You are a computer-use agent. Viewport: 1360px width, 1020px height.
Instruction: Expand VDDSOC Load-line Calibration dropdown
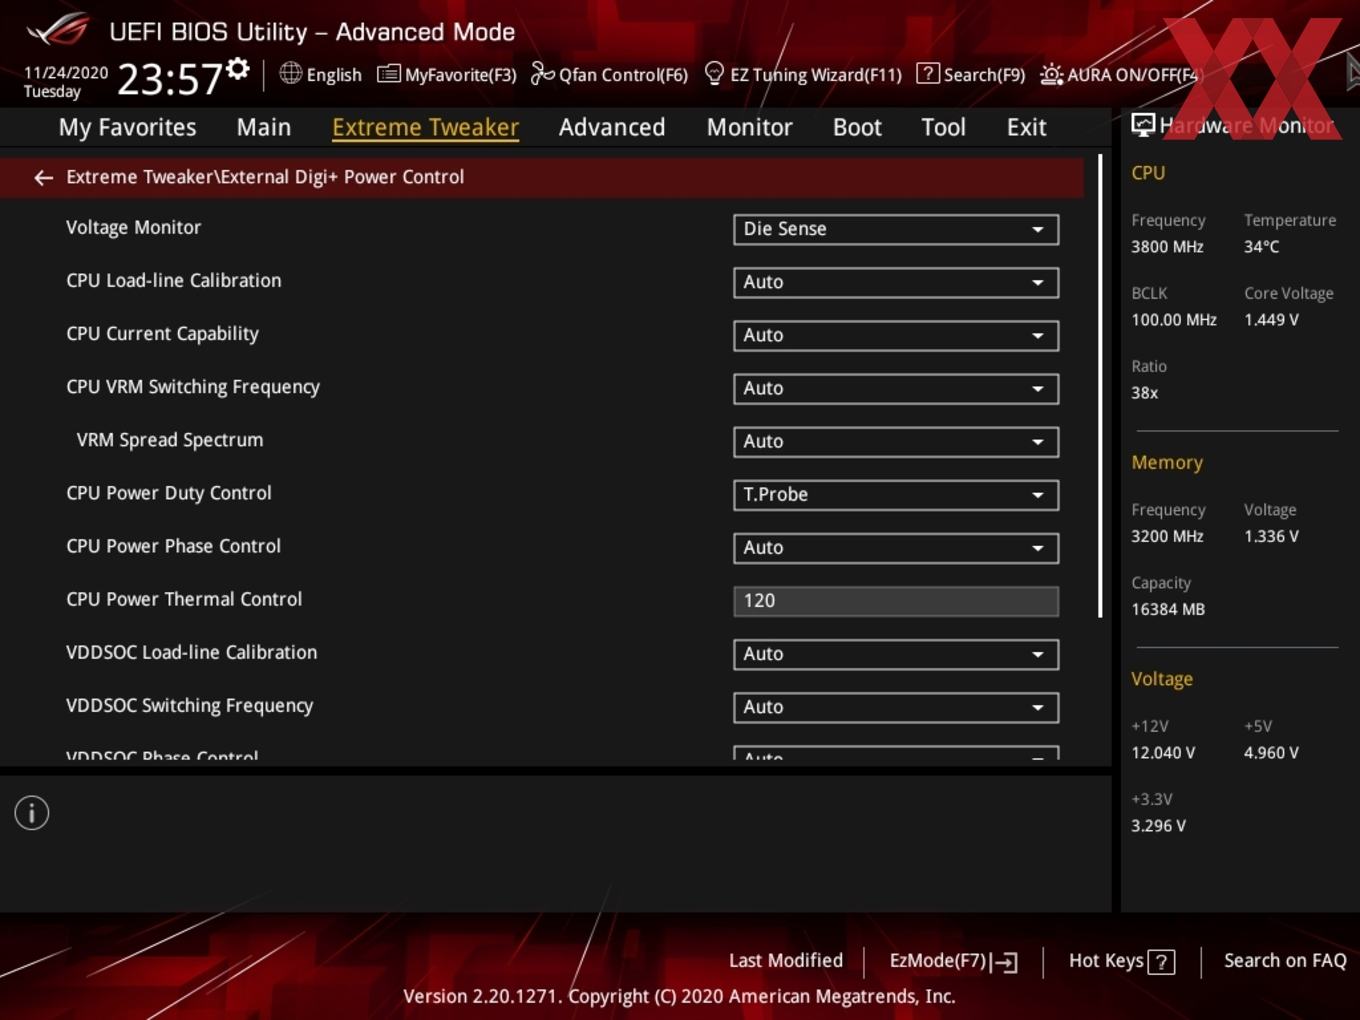pyautogui.click(x=896, y=654)
